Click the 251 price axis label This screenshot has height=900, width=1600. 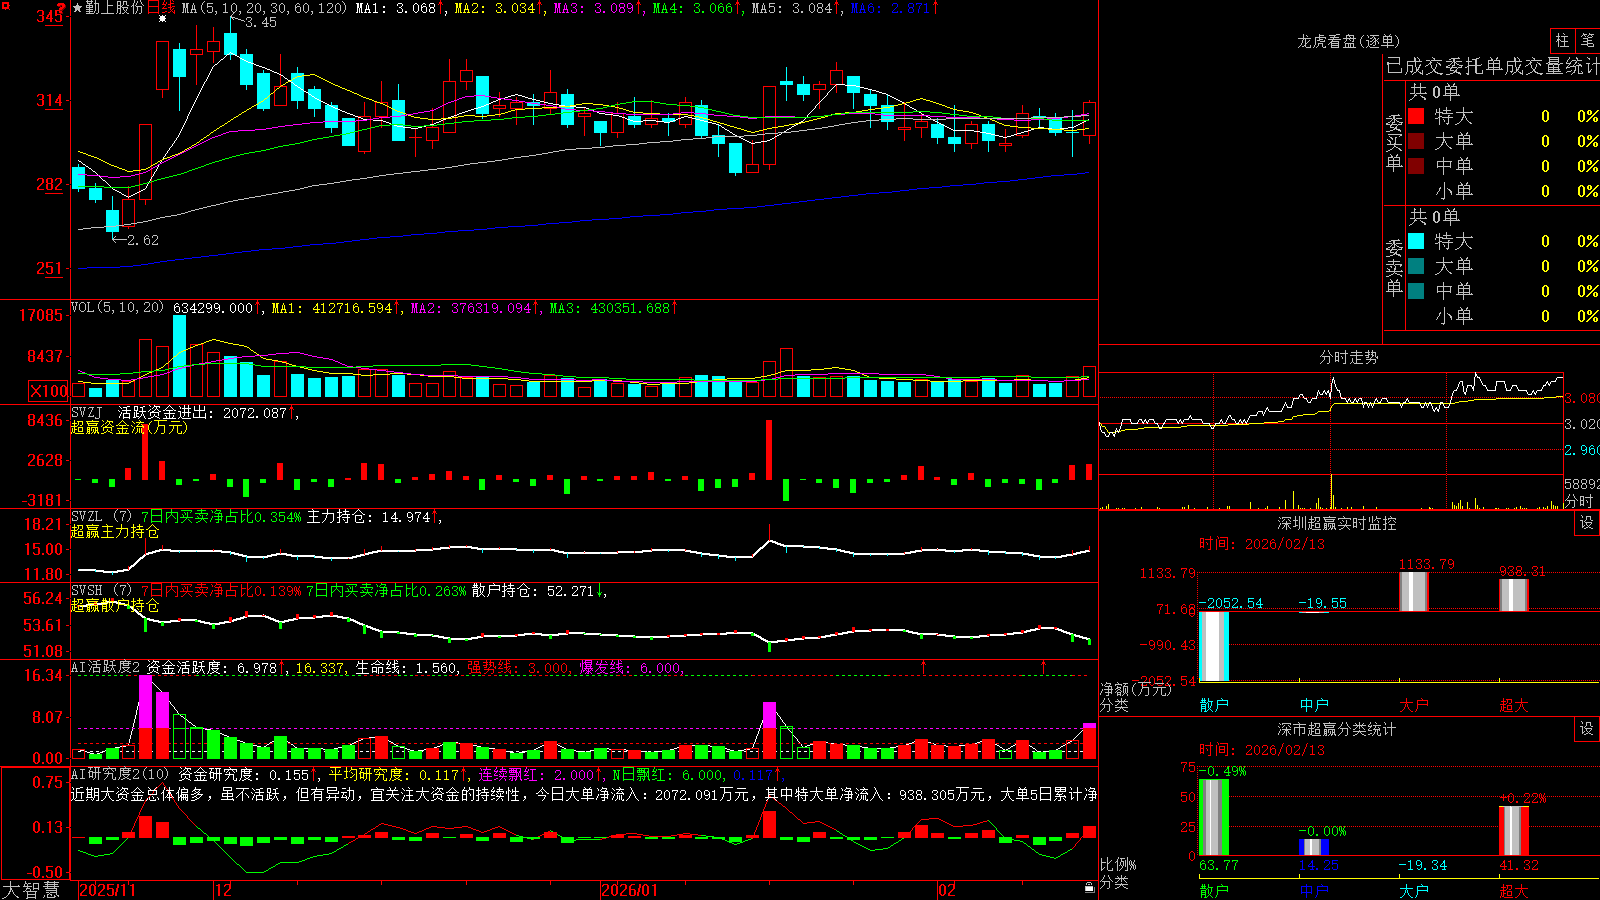pos(49,268)
